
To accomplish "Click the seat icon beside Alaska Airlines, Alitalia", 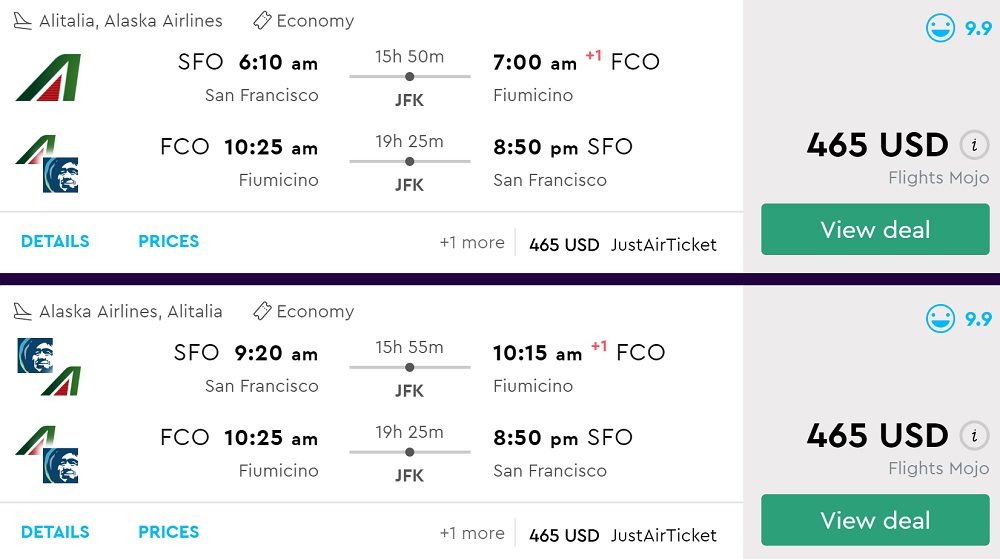I will tap(23, 312).
